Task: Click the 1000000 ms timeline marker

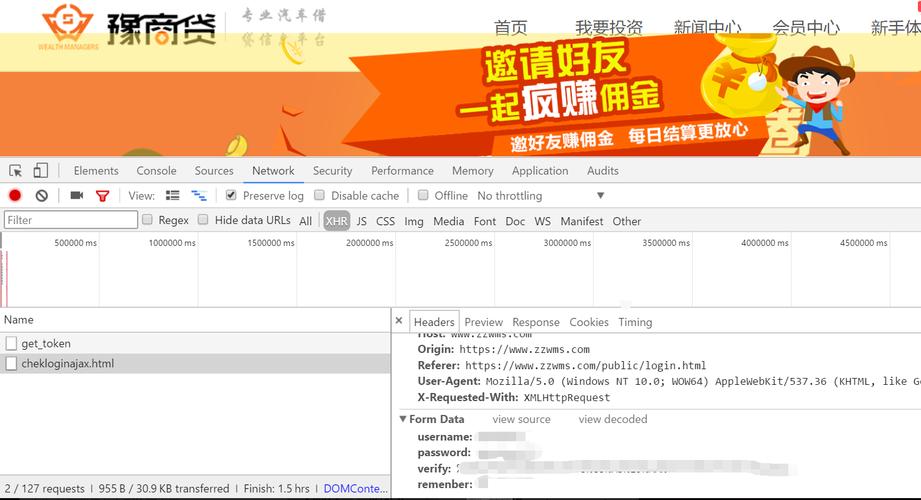Action: tap(172, 243)
